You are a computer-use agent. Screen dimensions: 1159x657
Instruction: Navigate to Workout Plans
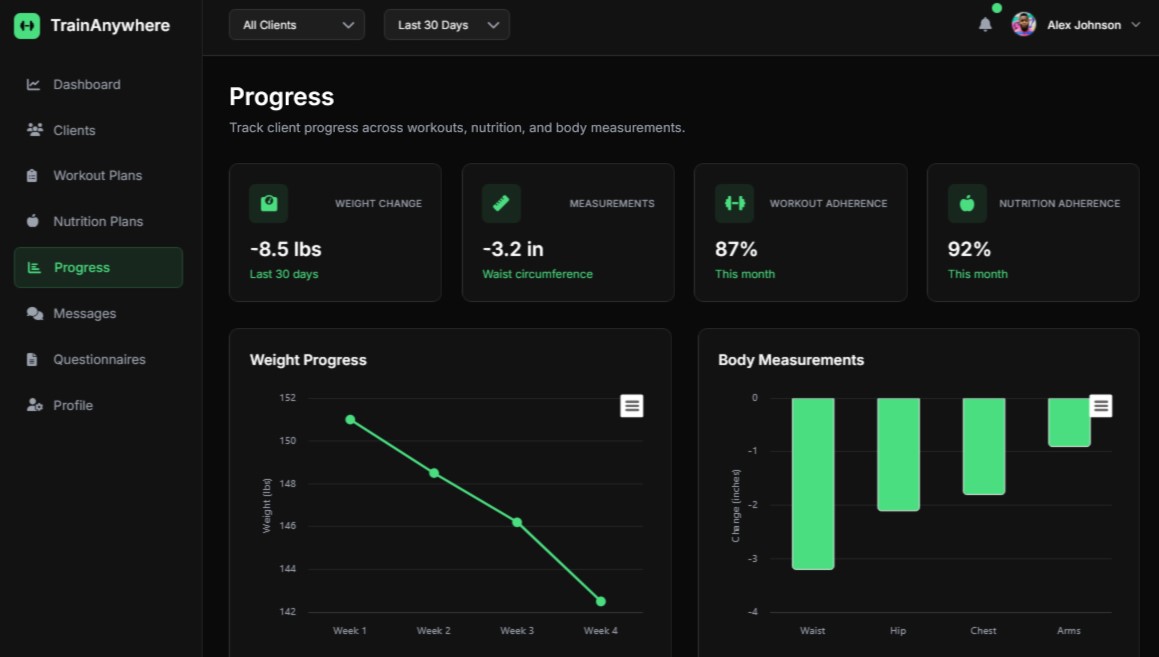97,176
